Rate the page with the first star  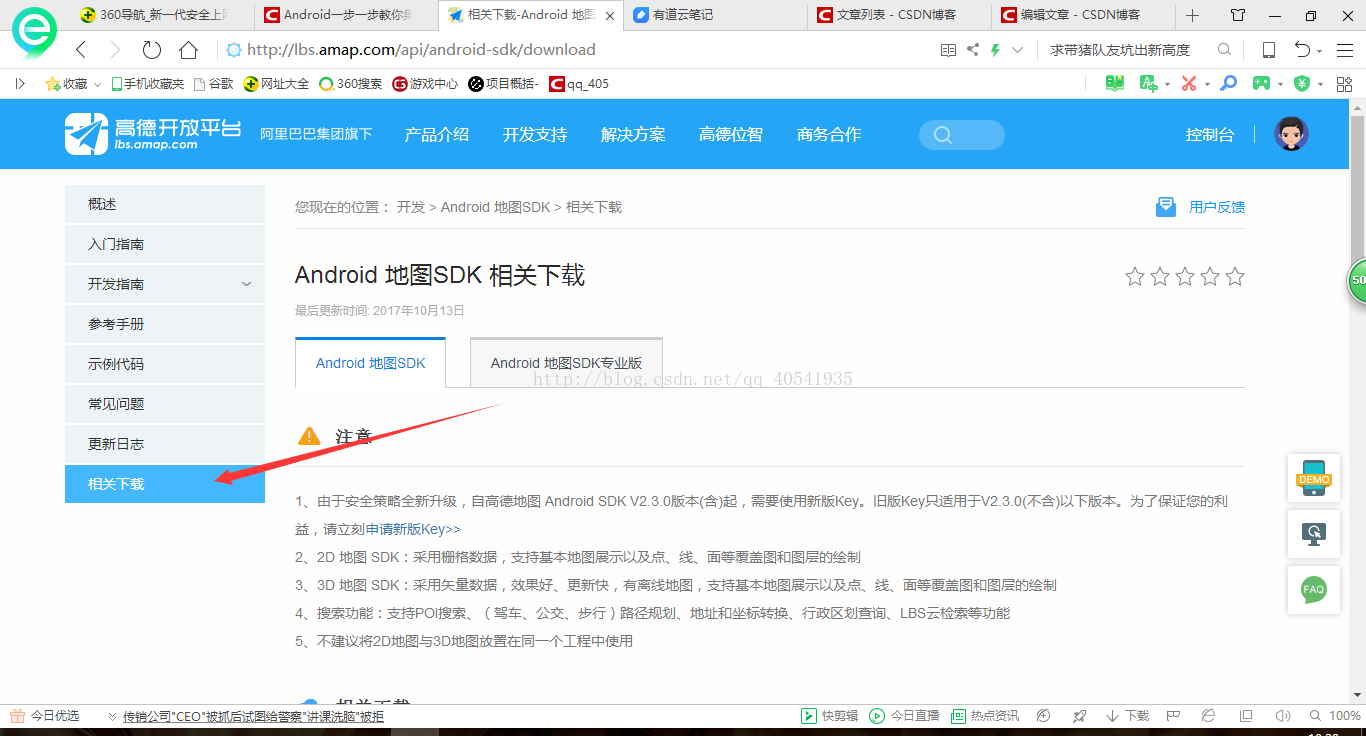point(1135,276)
